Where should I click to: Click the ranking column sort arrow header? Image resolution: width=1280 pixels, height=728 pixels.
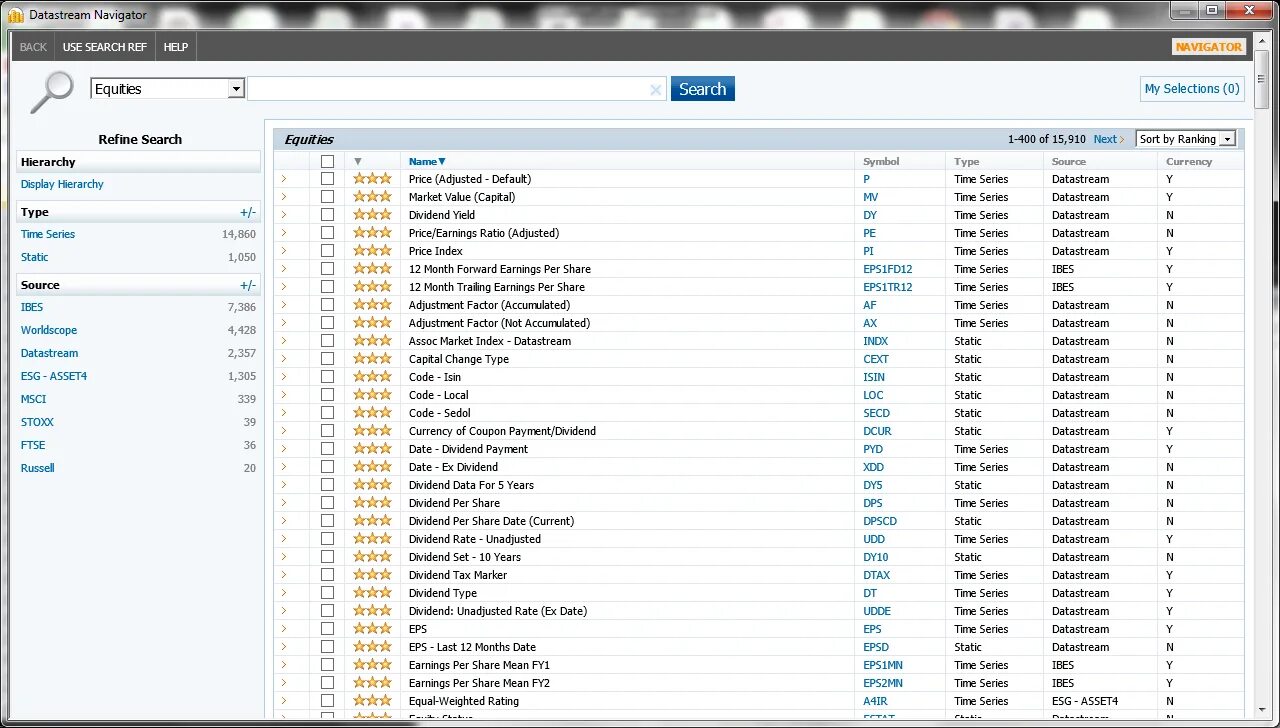358,161
